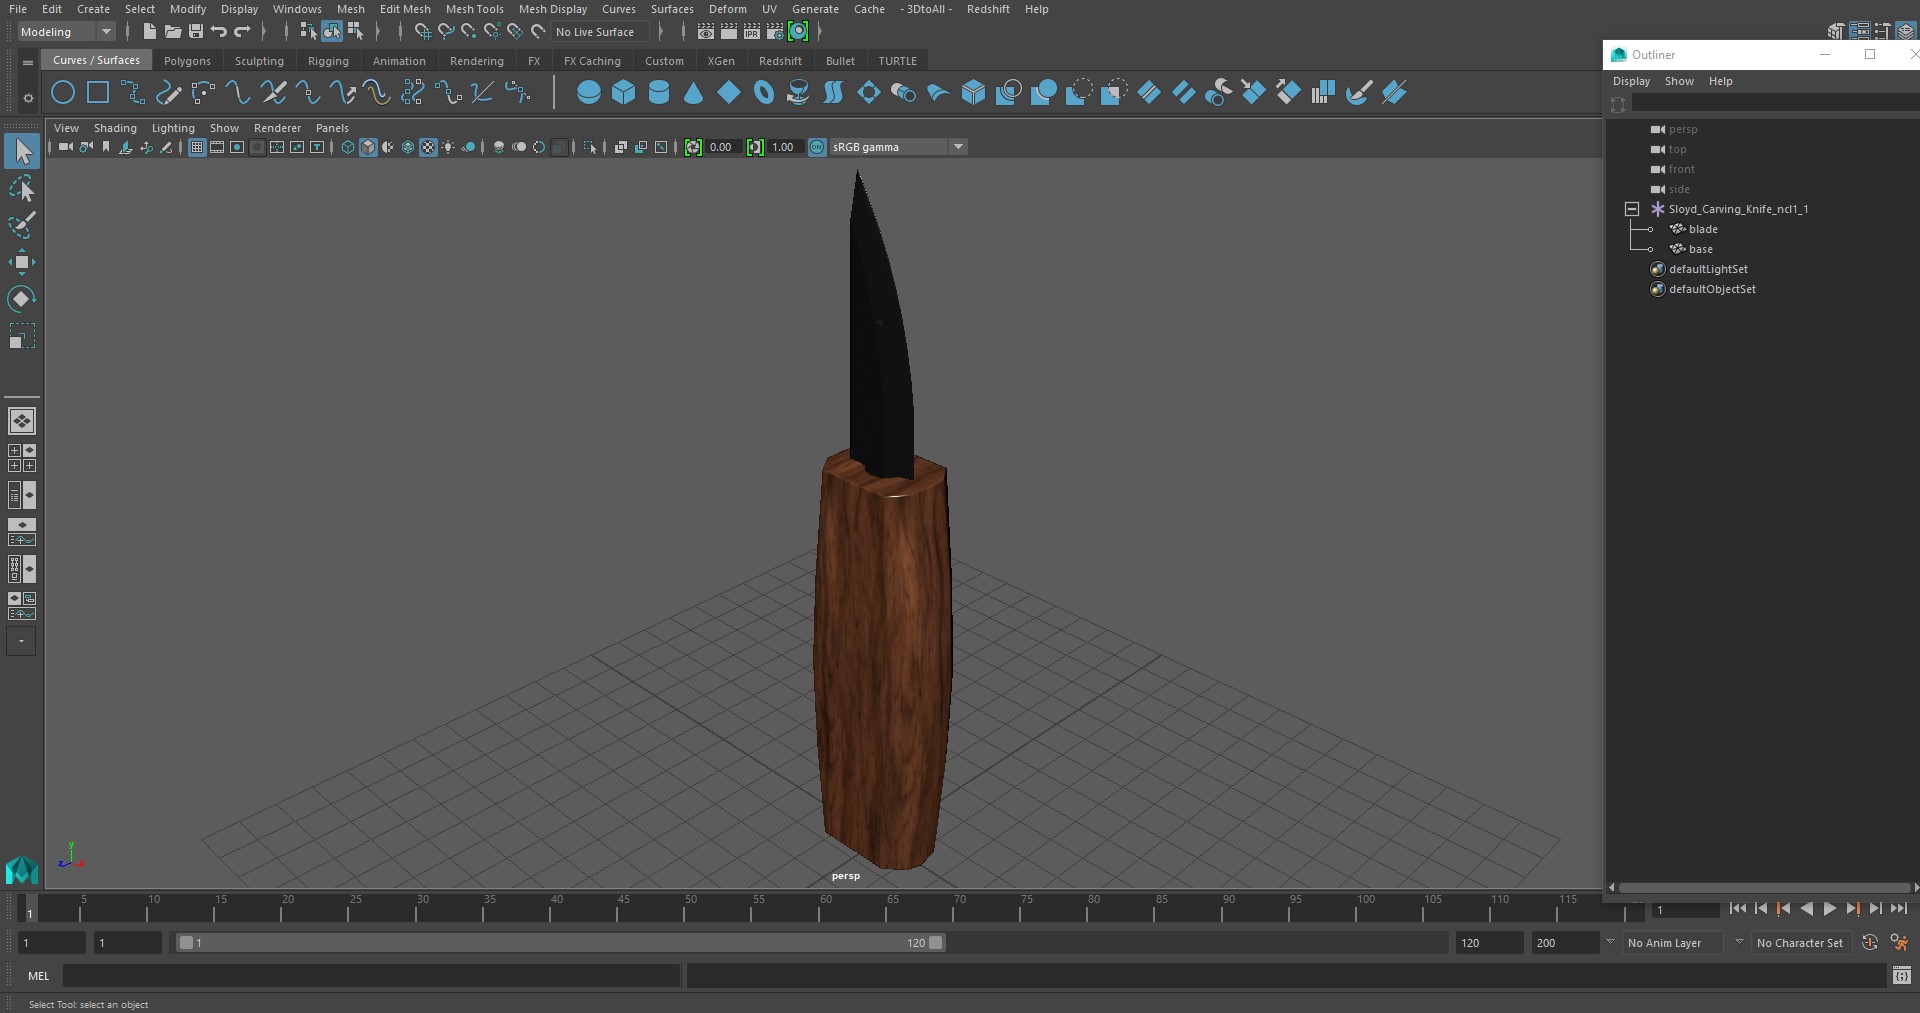This screenshot has width=1920, height=1013.
Task: Play the animation backwards
Action: coord(1806,909)
